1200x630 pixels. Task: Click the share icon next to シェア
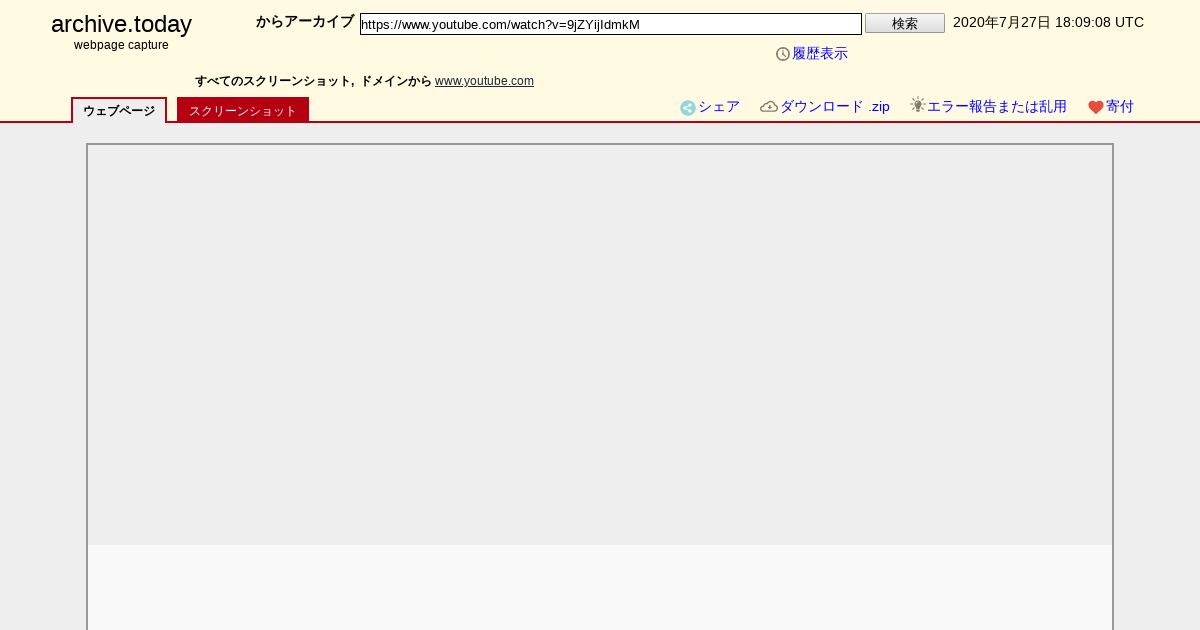click(x=688, y=108)
